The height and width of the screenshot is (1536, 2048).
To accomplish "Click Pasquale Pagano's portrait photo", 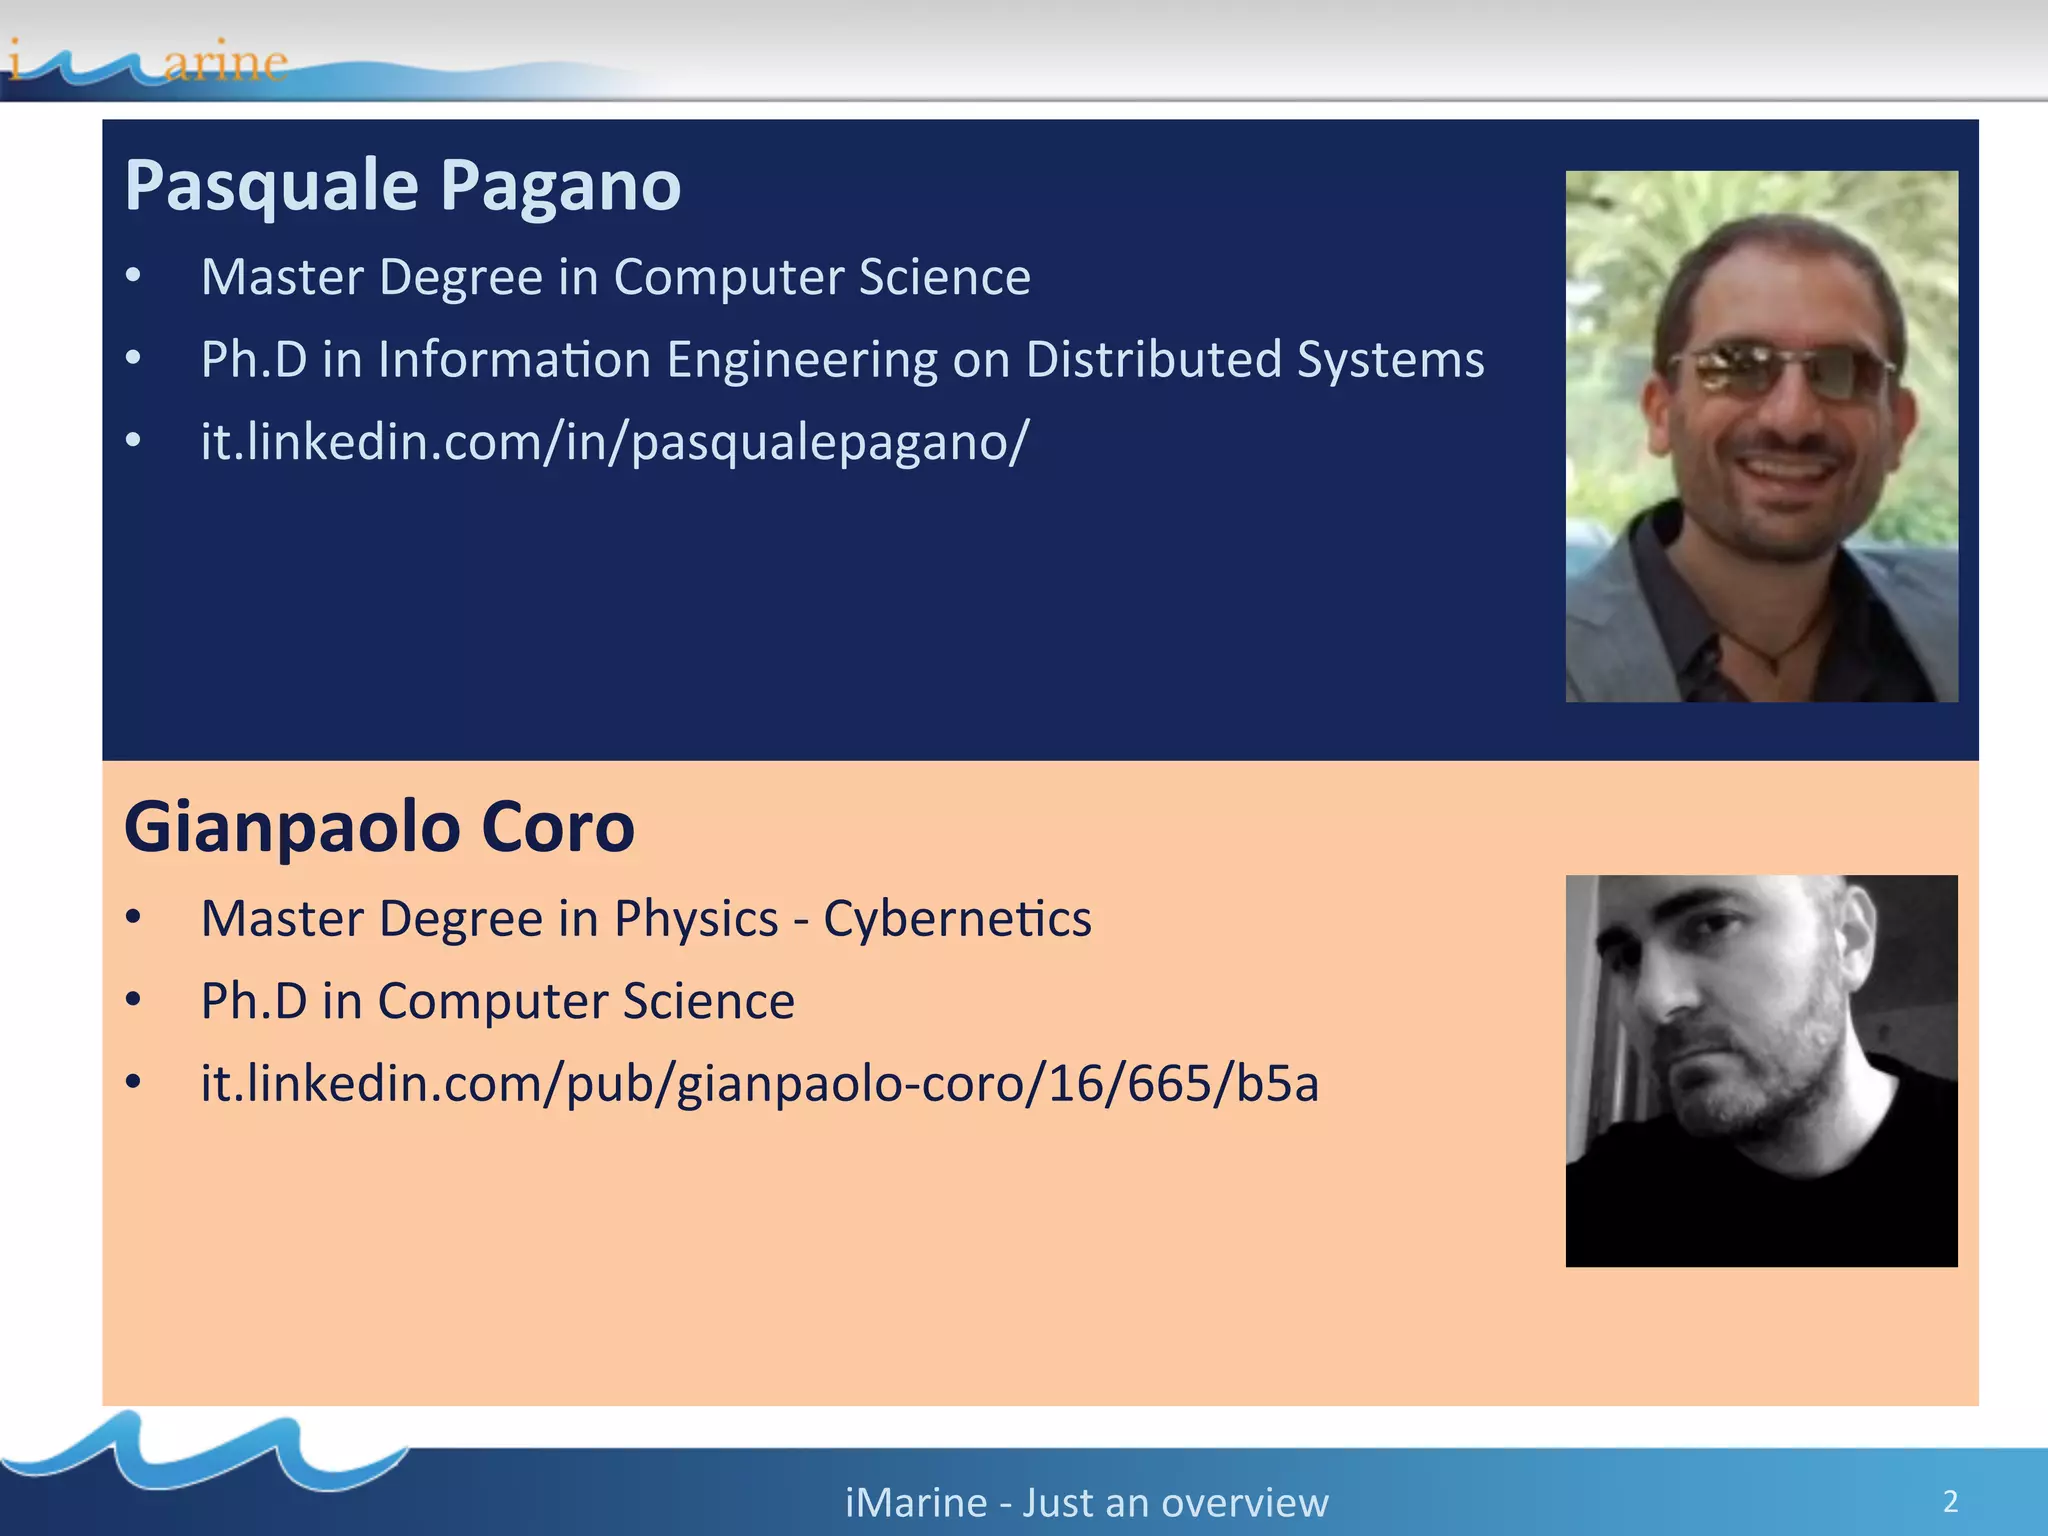I will click(x=1761, y=436).
